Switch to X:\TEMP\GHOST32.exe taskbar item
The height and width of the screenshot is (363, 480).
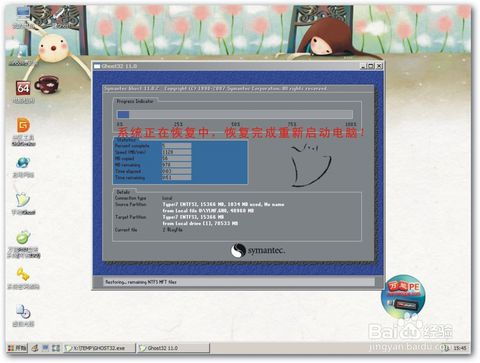point(99,348)
